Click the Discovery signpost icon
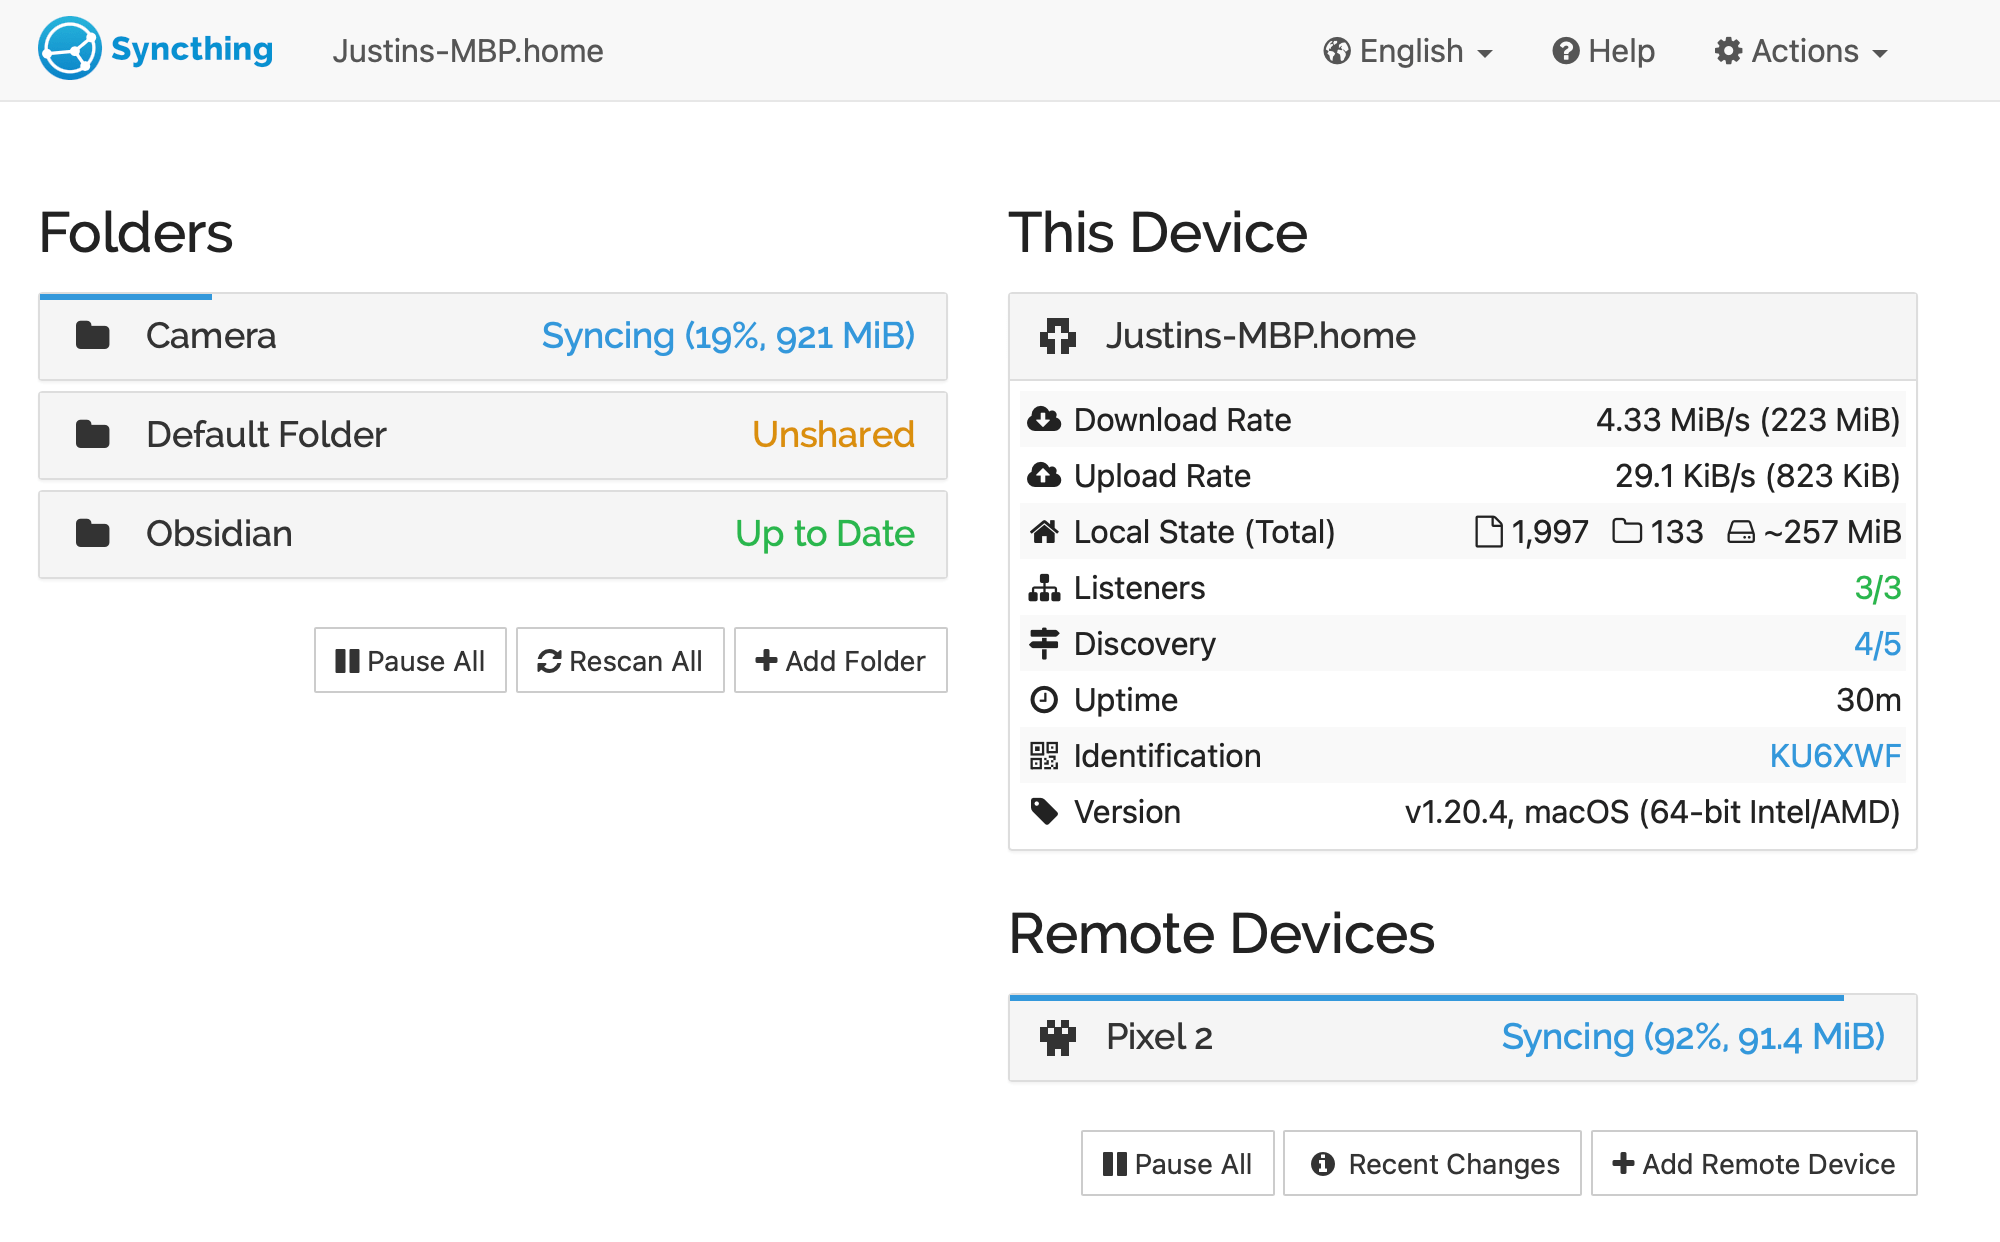The image size is (2000, 1242). (1044, 644)
